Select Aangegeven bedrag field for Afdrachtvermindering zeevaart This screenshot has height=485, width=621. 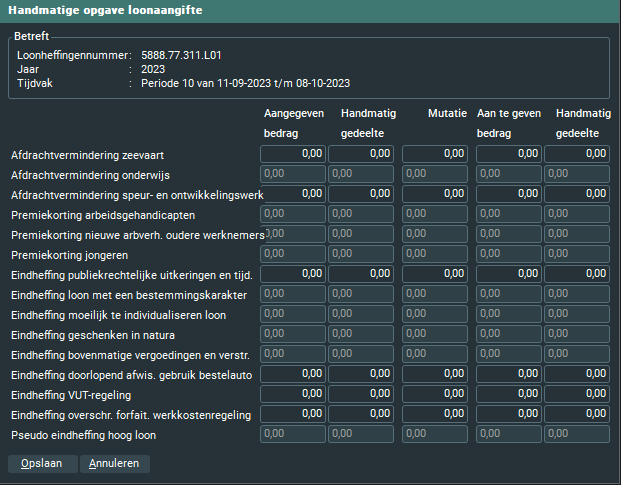coord(292,154)
